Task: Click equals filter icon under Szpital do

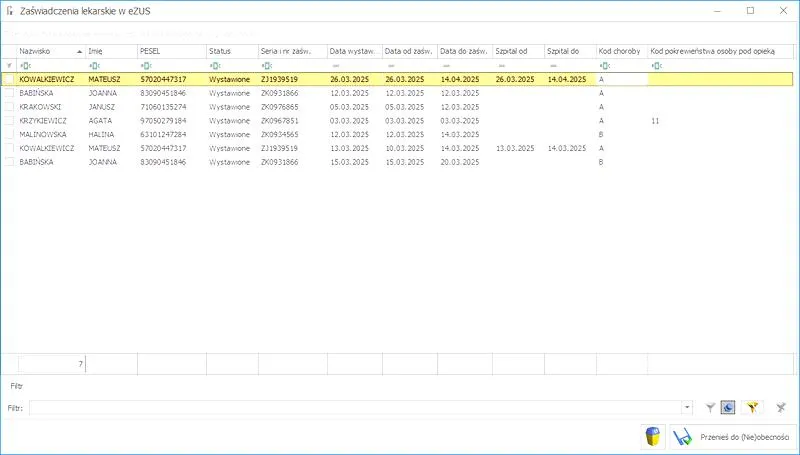Action: click(553, 66)
